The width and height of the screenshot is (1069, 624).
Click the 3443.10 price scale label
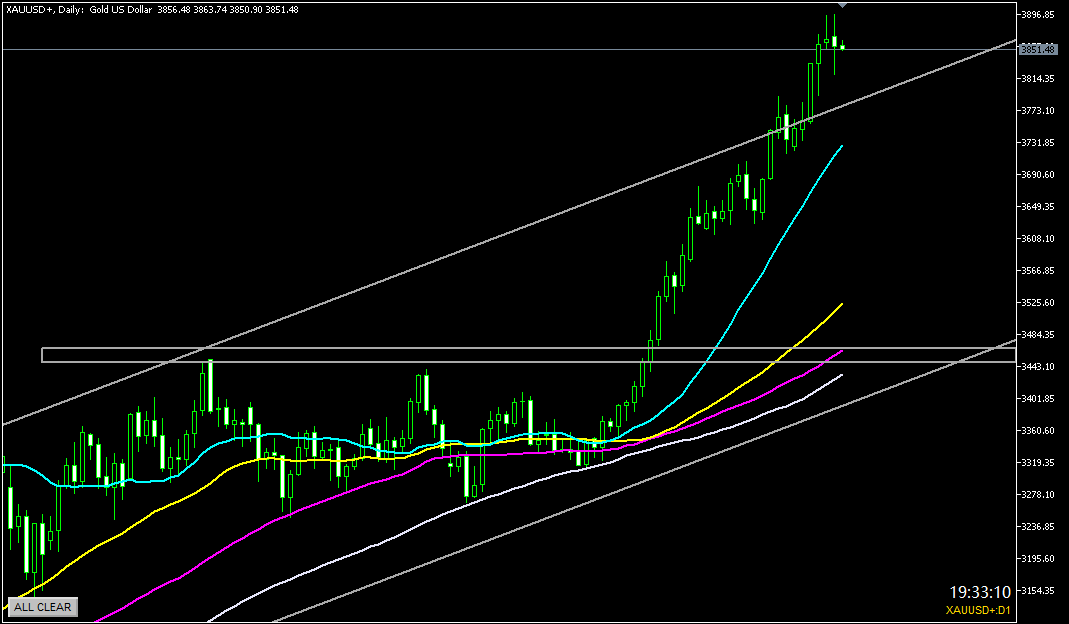1040,367
